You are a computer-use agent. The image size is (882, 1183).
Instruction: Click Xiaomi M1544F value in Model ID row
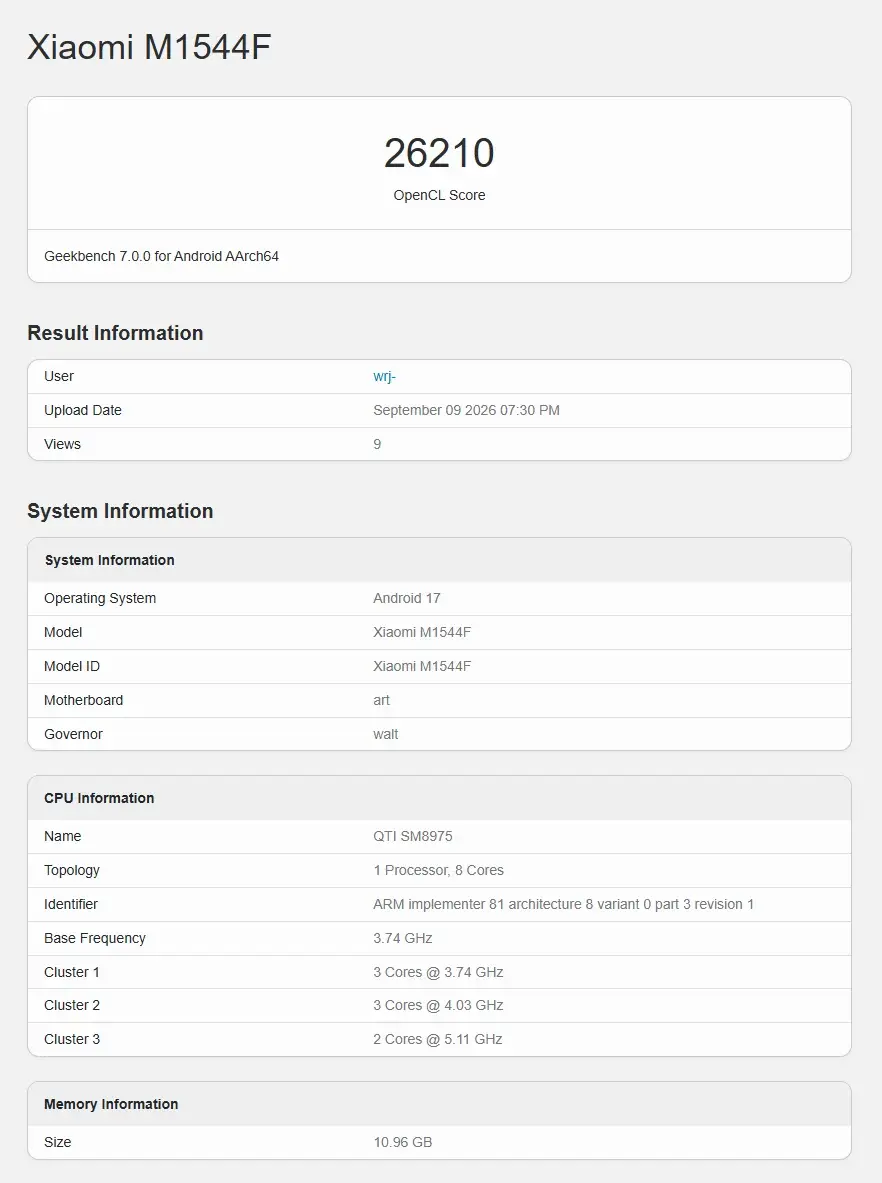coord(422,666)
